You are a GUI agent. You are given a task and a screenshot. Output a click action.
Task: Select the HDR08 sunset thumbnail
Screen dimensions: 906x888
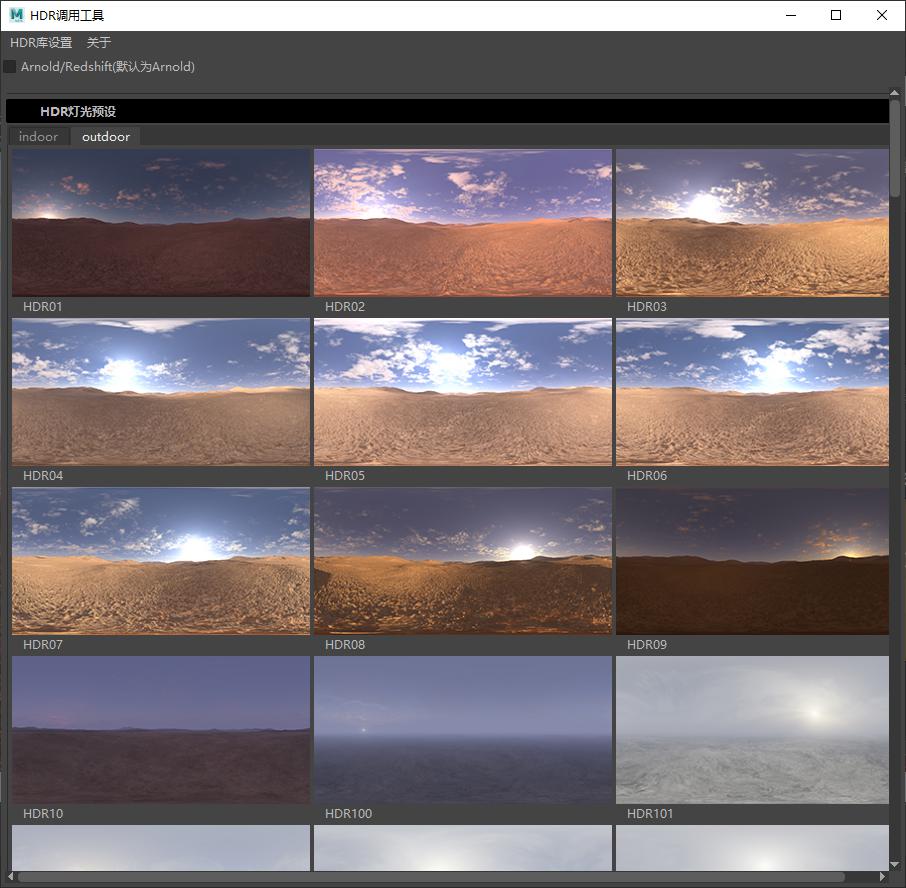point(463,561)
